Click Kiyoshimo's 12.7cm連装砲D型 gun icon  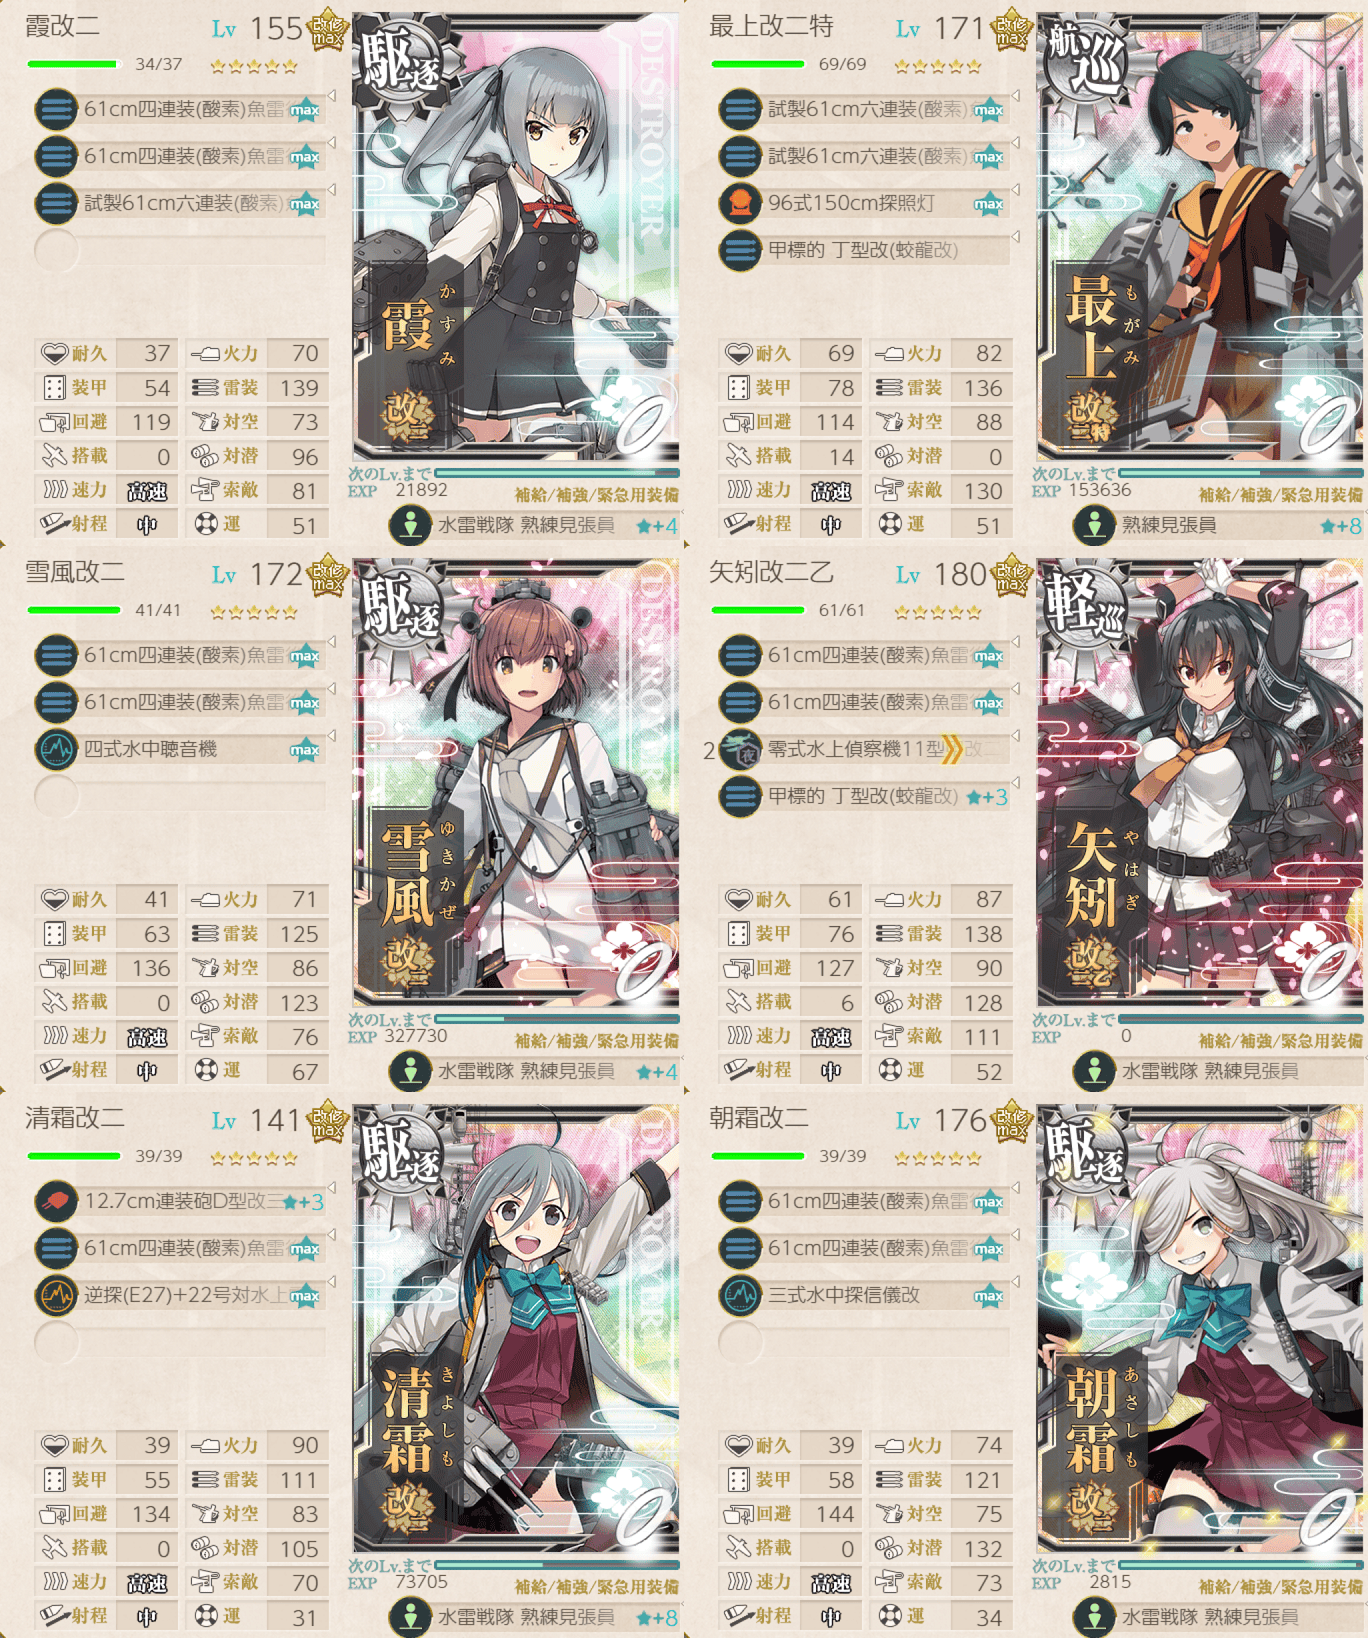(x=56, y=1201)
